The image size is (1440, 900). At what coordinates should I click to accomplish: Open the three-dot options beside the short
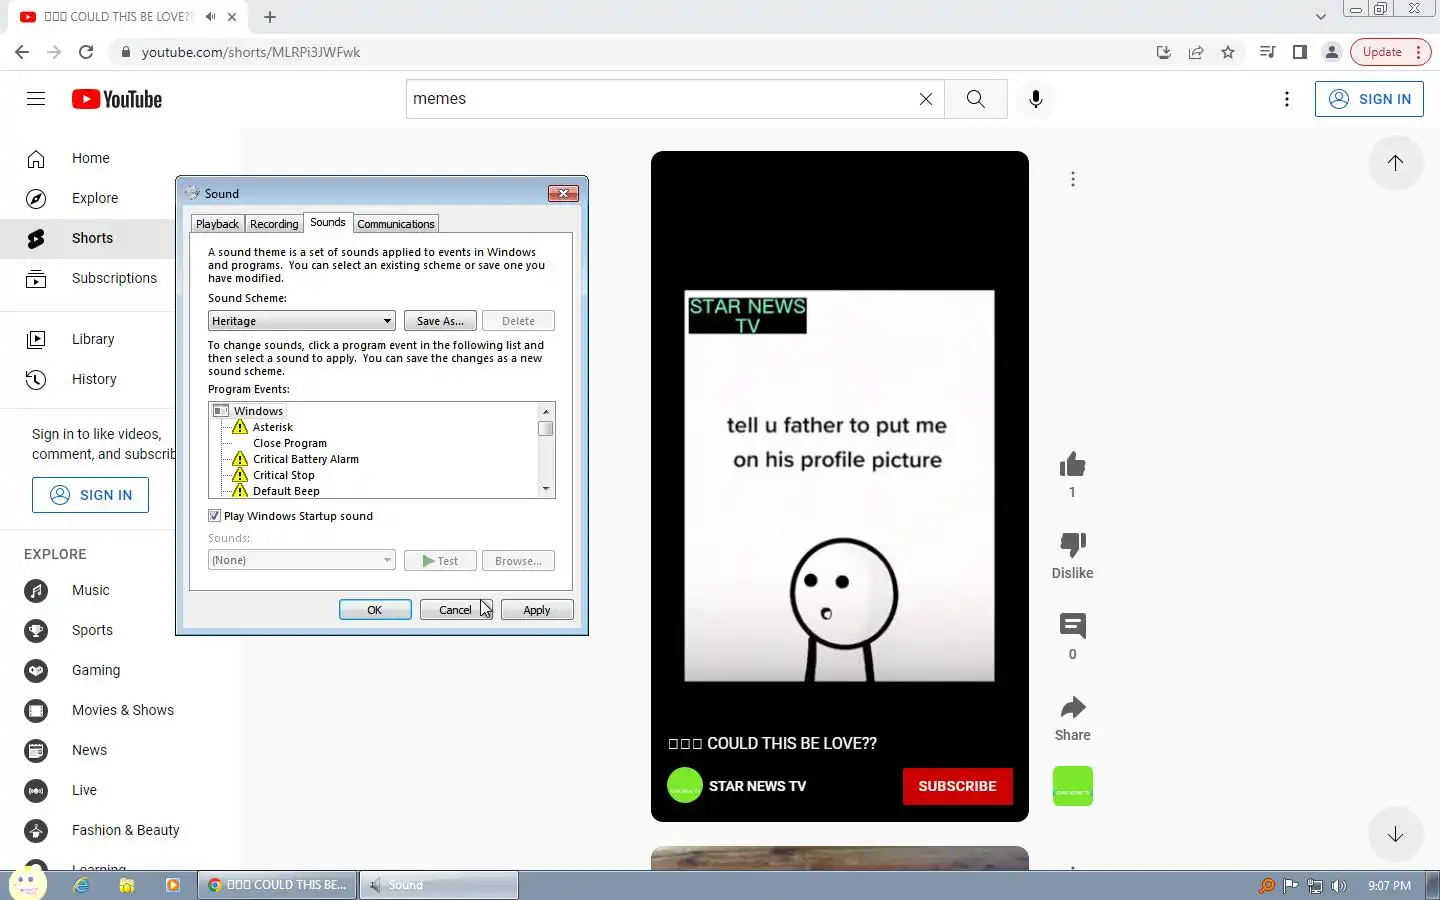coord(1073,179)
